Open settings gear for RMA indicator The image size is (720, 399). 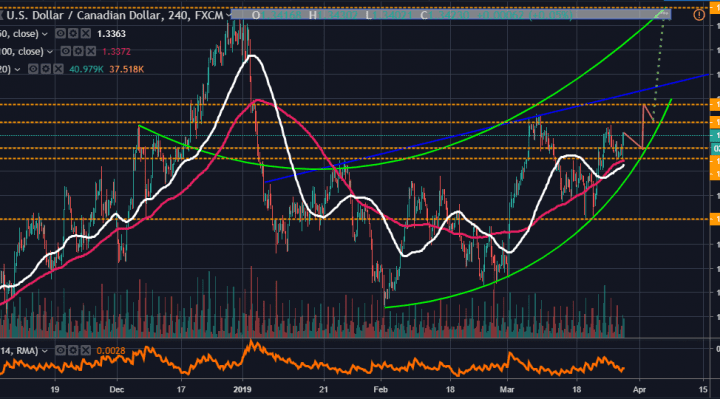point(73,351)
